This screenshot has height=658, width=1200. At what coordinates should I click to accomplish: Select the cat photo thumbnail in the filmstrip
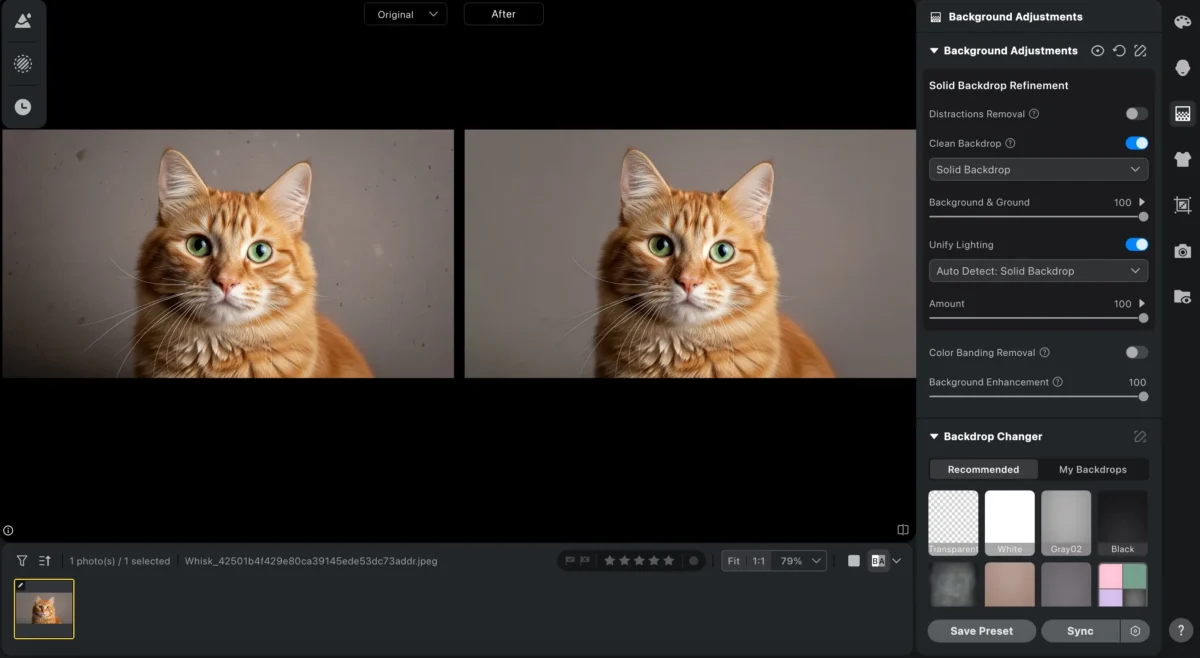(45, 608)
